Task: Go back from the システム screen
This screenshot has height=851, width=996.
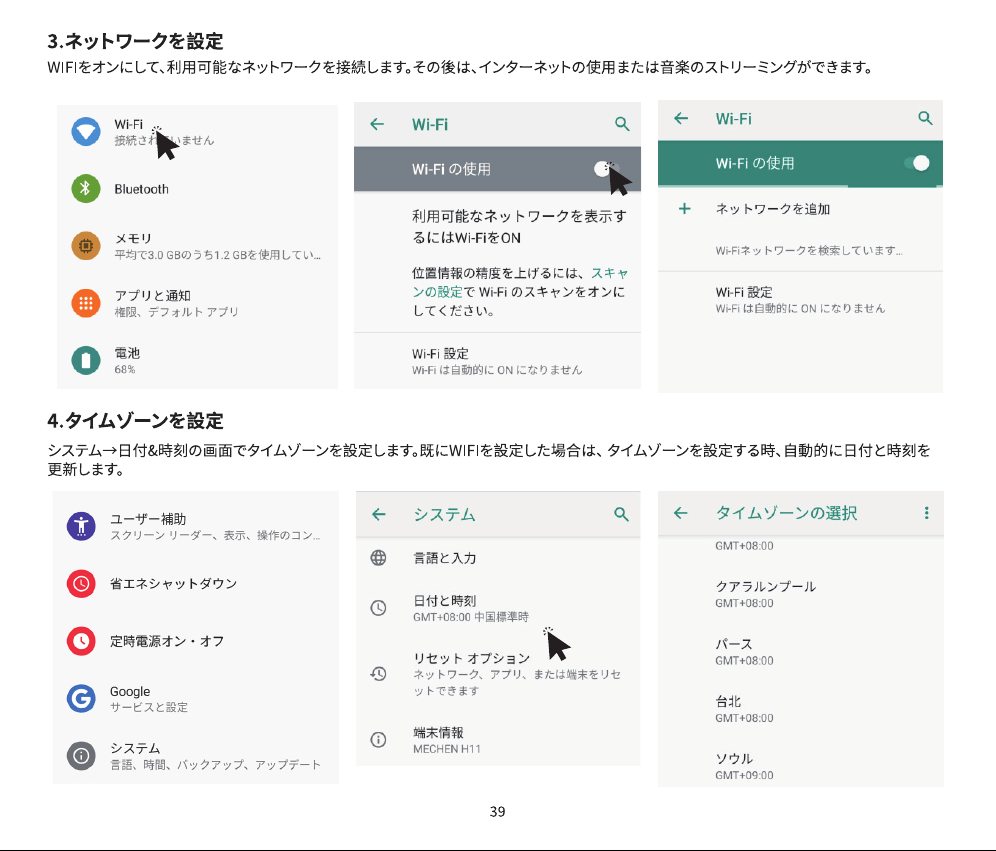Action: pyautogui.click(x=379, y=514)
